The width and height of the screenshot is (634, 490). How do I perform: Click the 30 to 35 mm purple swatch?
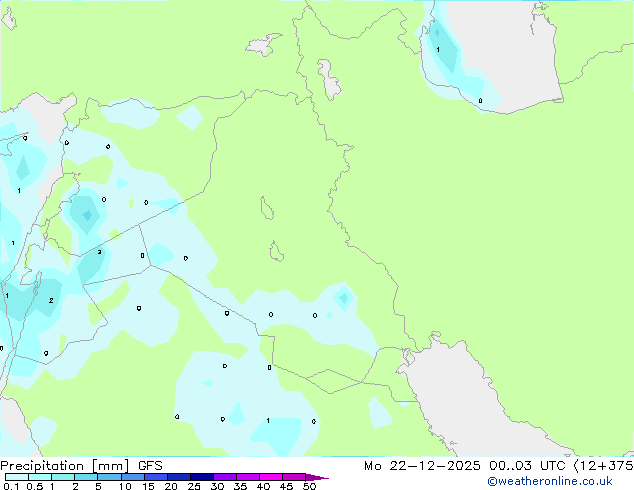224,477
